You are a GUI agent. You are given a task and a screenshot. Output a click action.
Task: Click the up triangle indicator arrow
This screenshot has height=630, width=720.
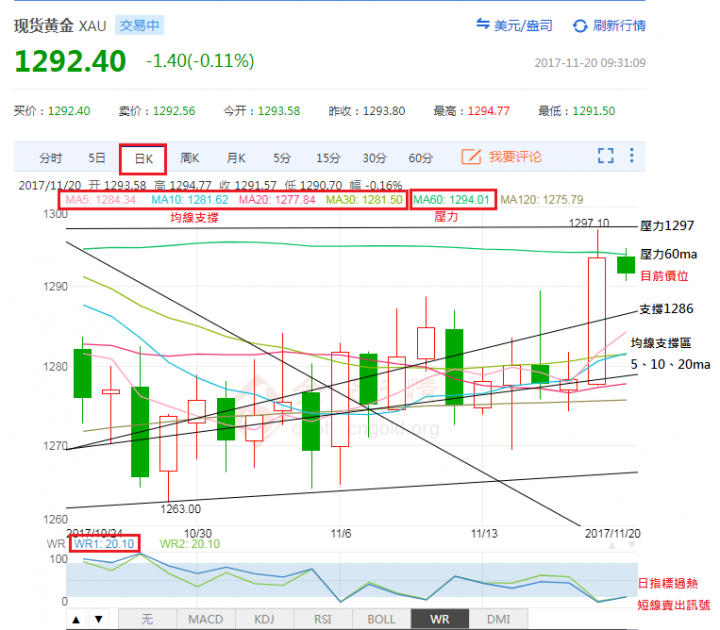76,619
